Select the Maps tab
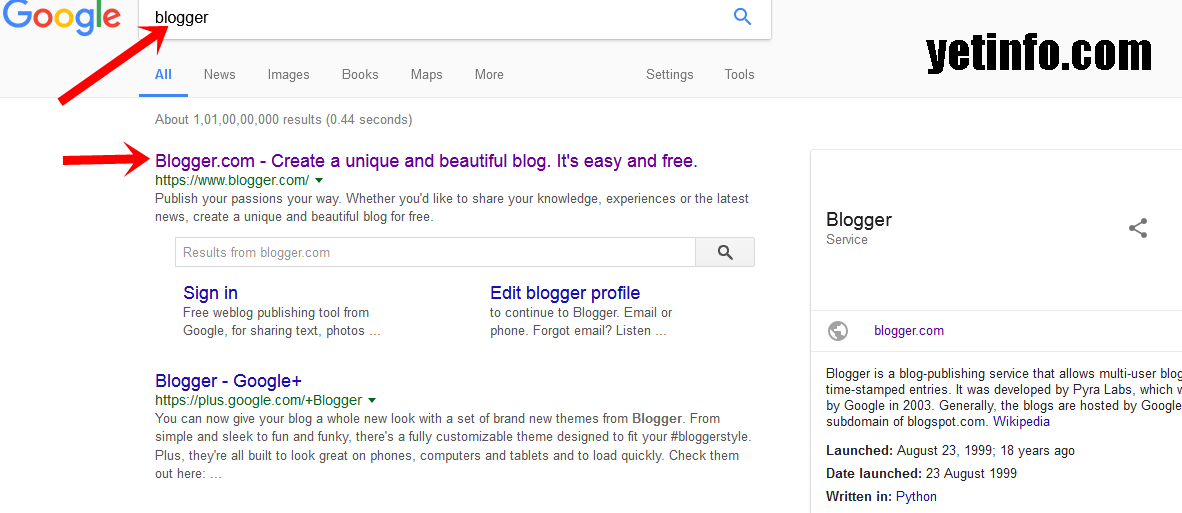This screenshot has height=513, width=1182. (x=426, y=74)
